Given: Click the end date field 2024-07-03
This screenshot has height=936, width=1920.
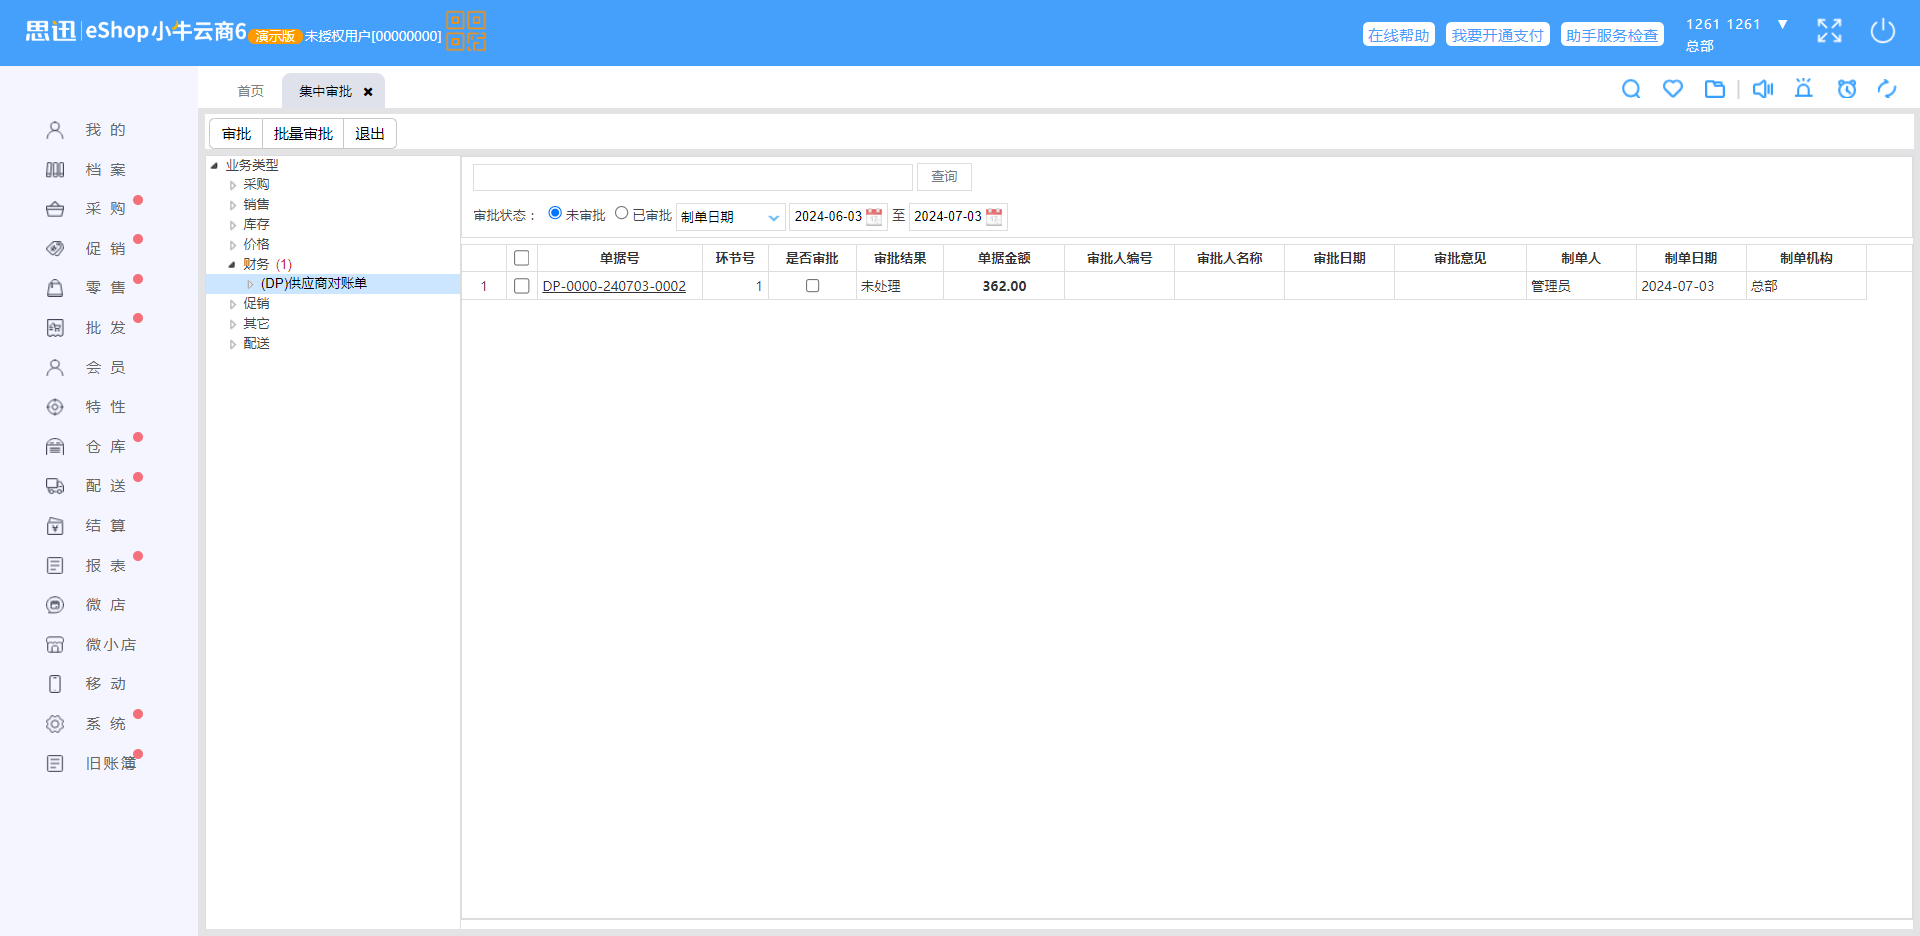Looking at the screenshot, I should (947, 217).
